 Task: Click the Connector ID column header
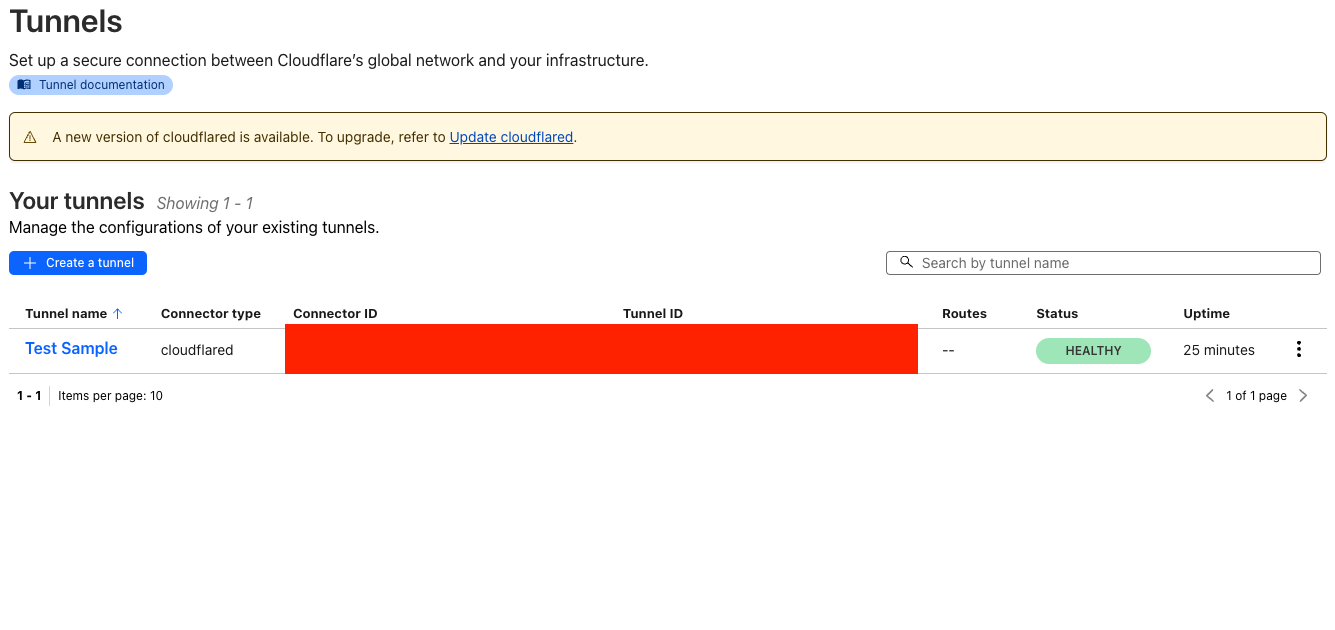[335, 313]
